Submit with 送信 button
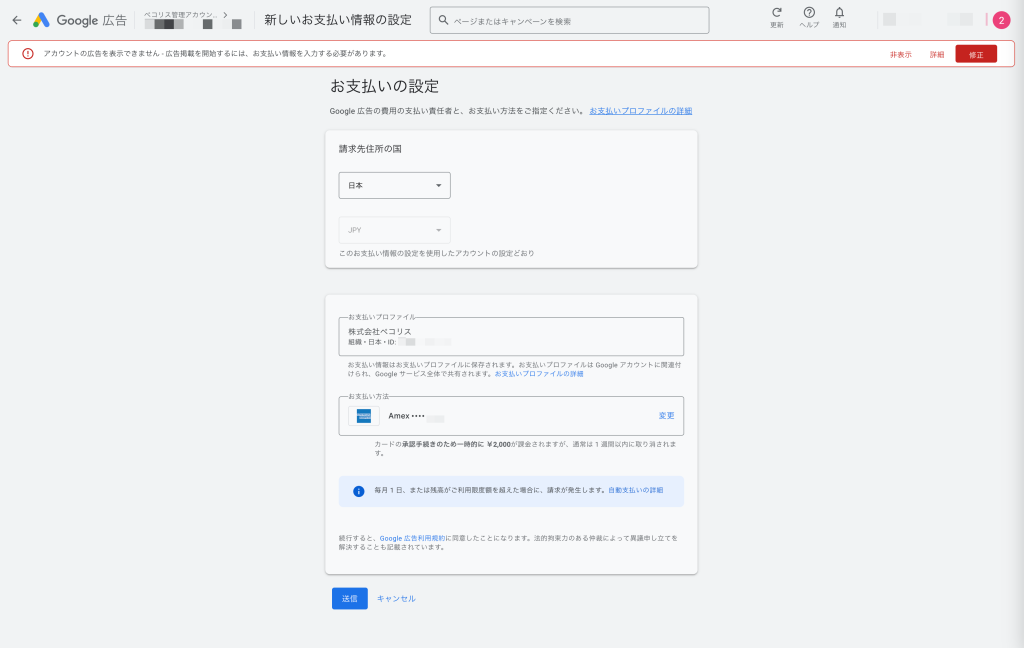This screenshot has width=1024, height=648. [349, 598]
